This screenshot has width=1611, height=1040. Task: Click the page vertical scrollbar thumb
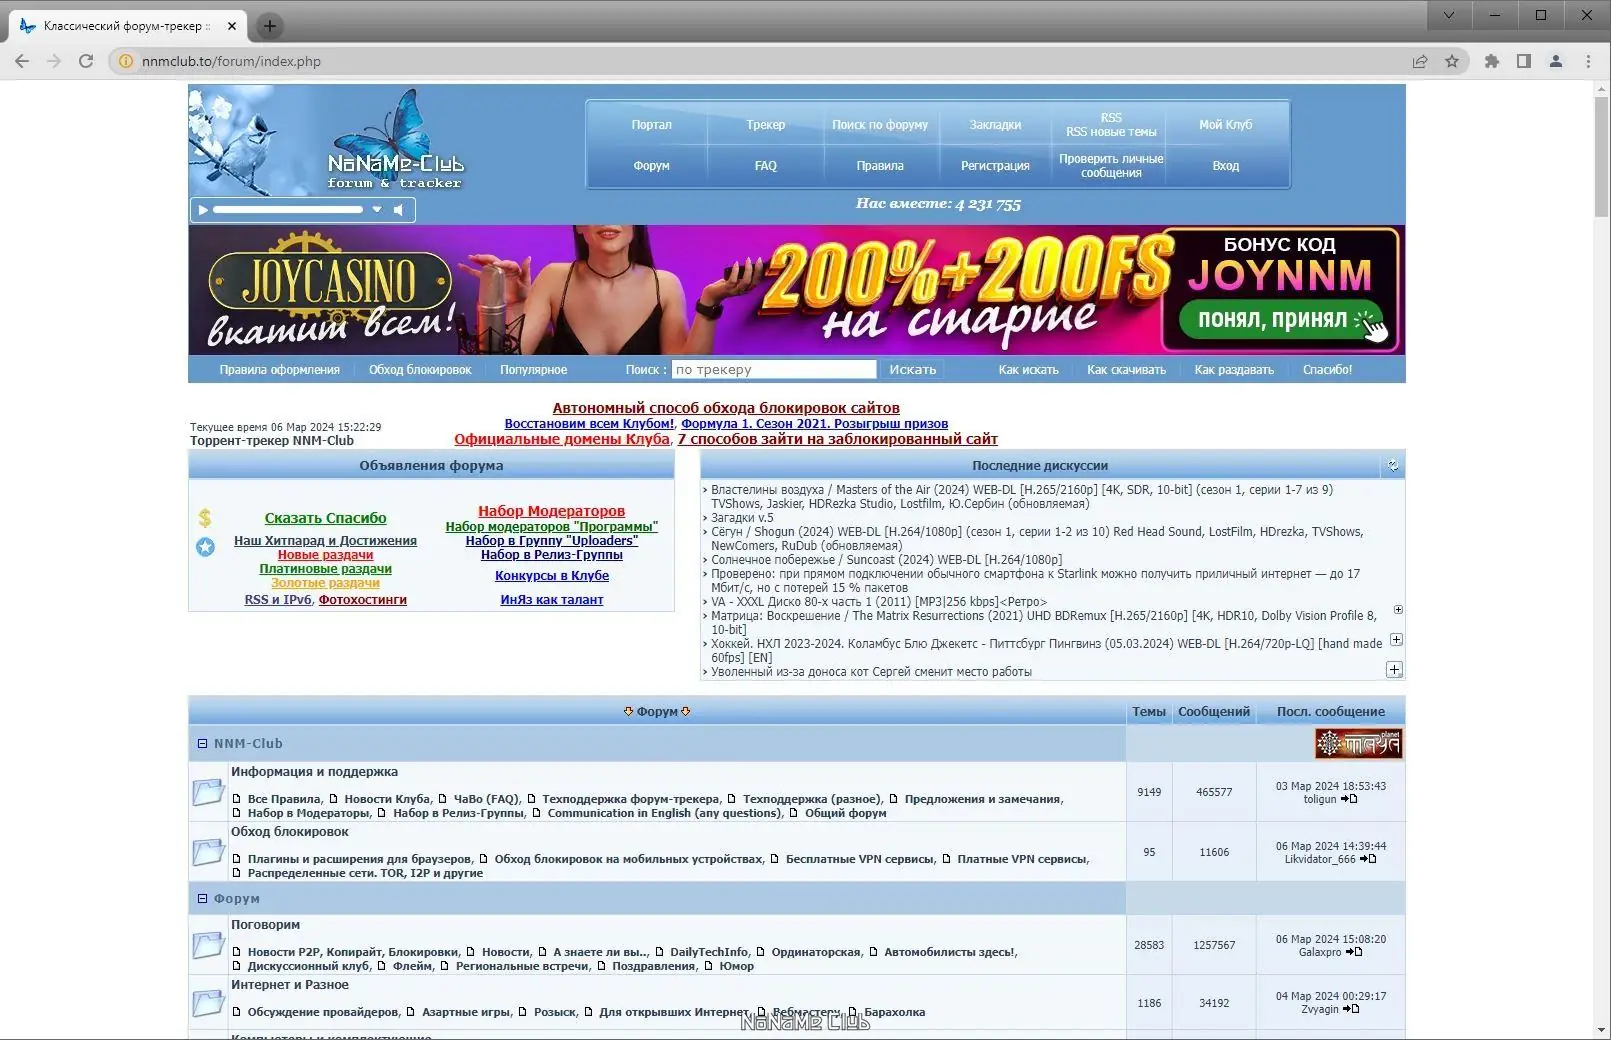(1602, 157)
